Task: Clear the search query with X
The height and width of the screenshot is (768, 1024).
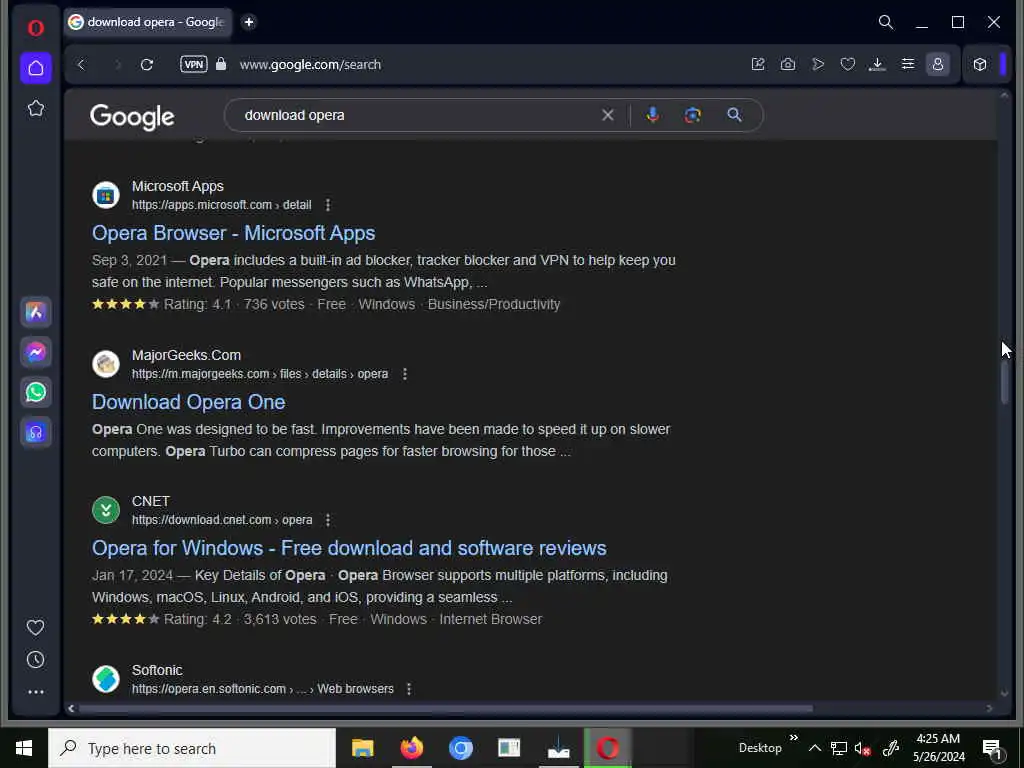Action: (607, 115)
